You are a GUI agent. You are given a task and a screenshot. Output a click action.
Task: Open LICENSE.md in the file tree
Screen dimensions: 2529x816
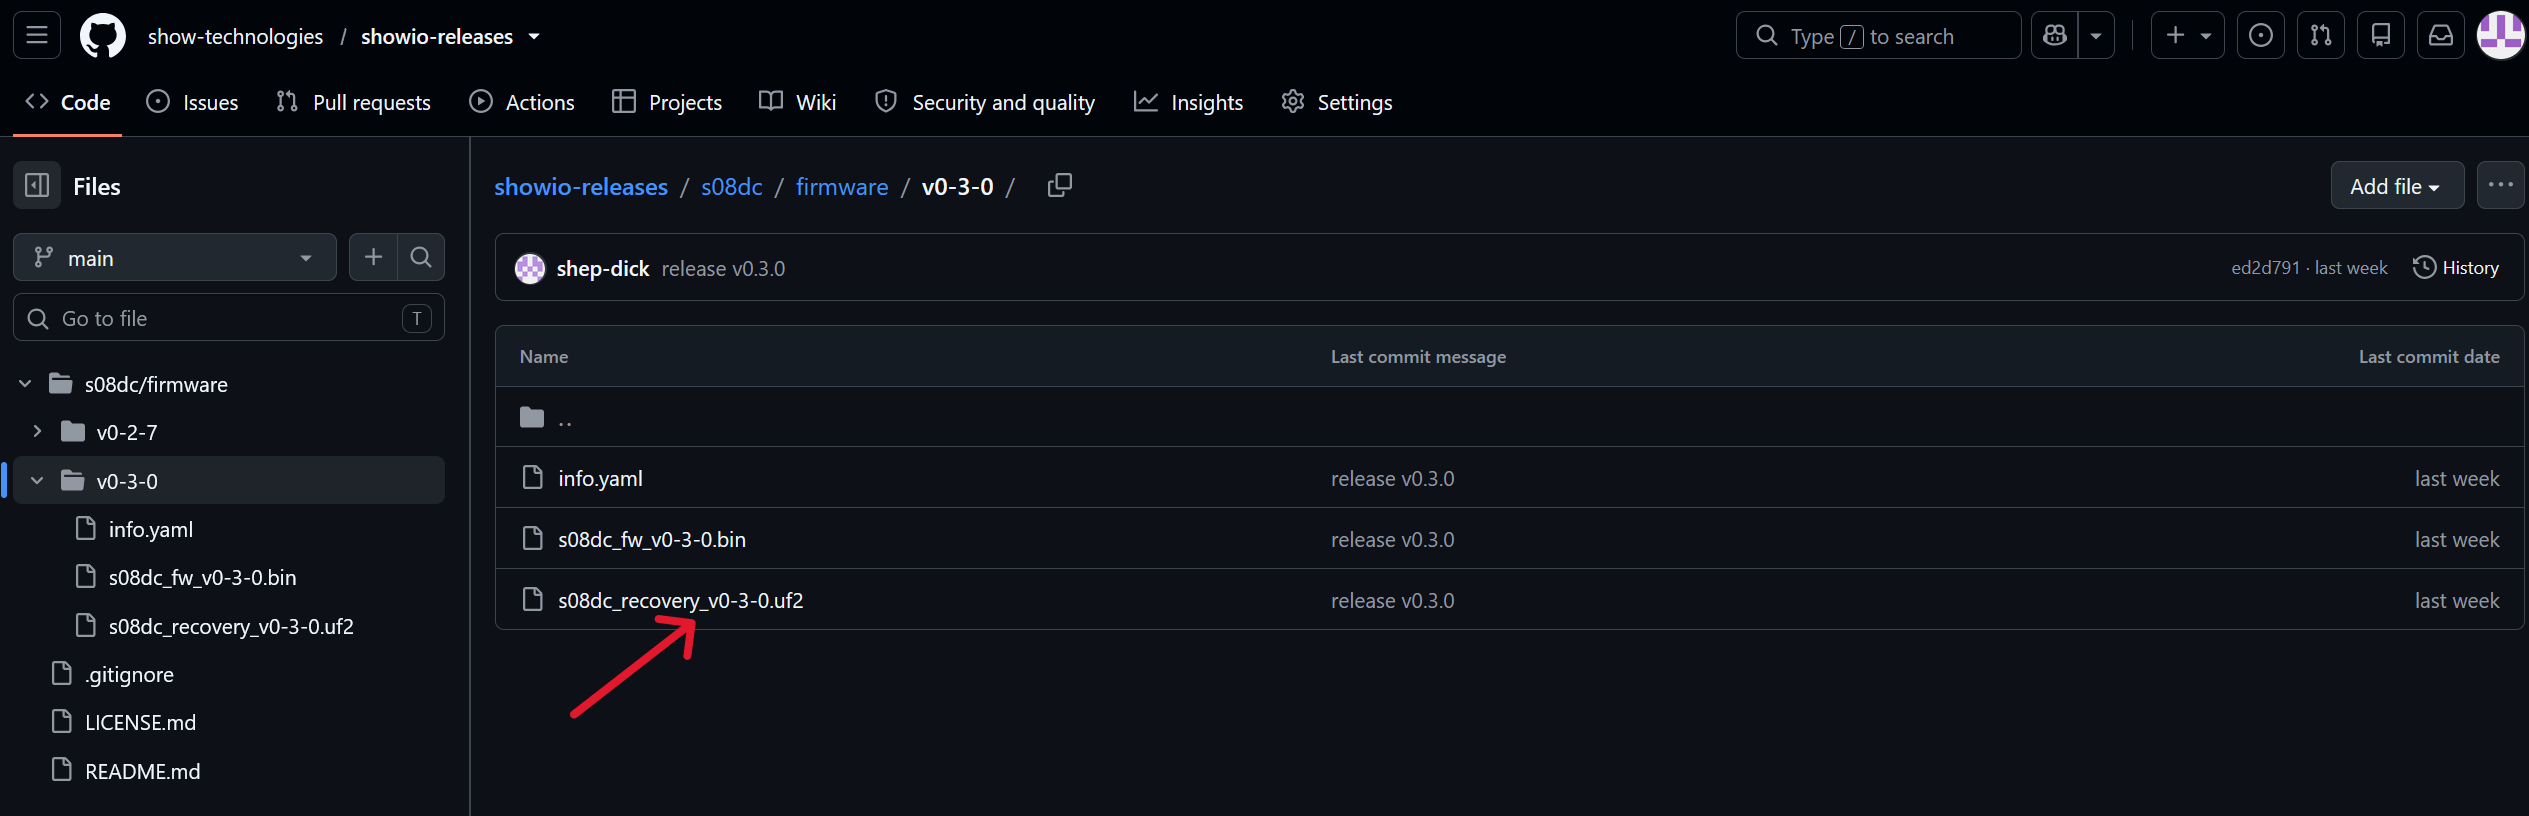140,722
